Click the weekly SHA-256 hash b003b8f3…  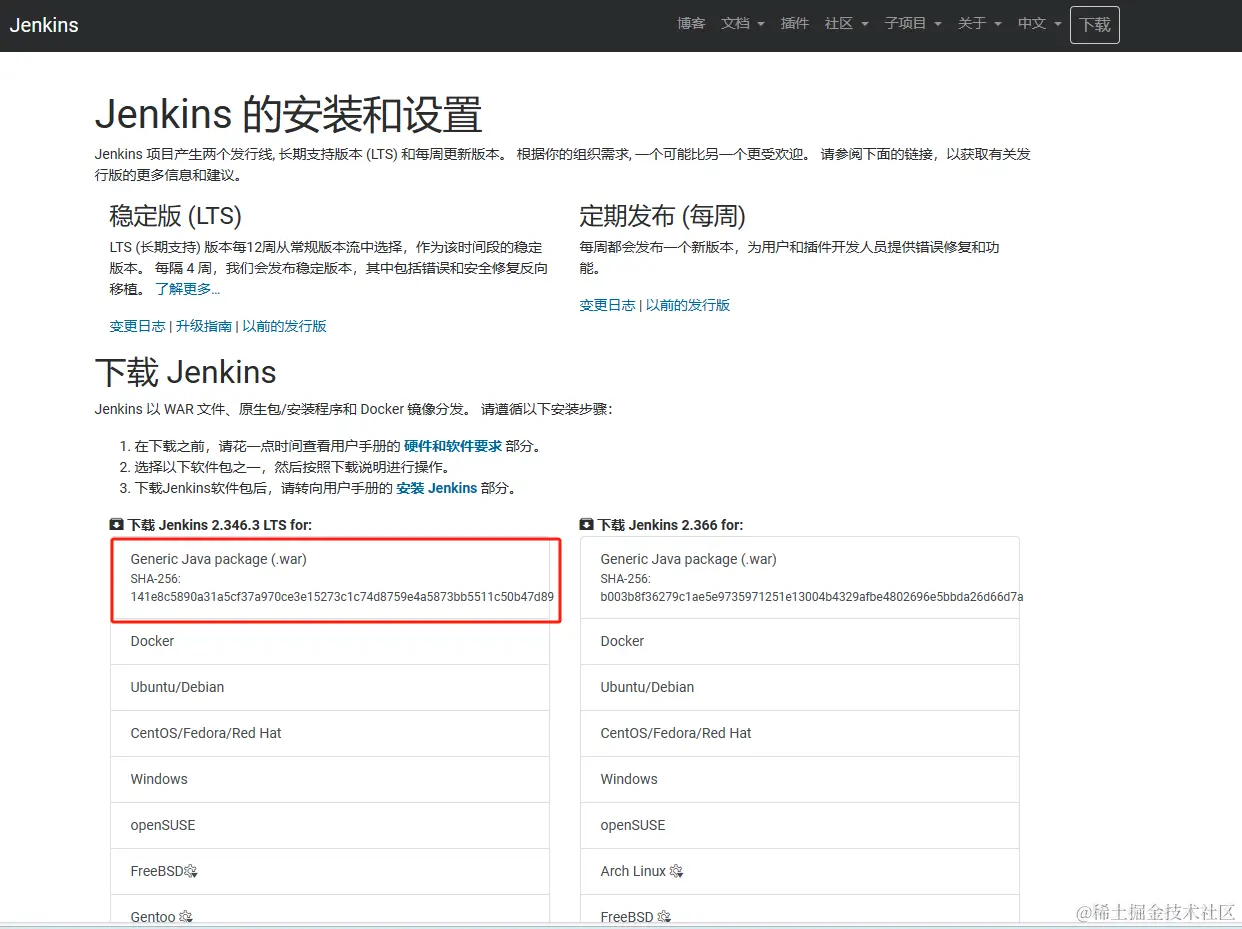coord(812,597)
